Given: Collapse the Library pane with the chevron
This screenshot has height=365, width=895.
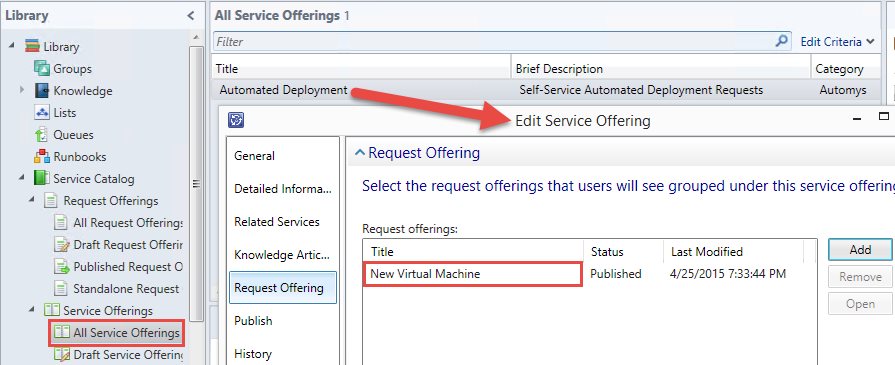Looking at the screenshot, I should click(x=191, y=16).
